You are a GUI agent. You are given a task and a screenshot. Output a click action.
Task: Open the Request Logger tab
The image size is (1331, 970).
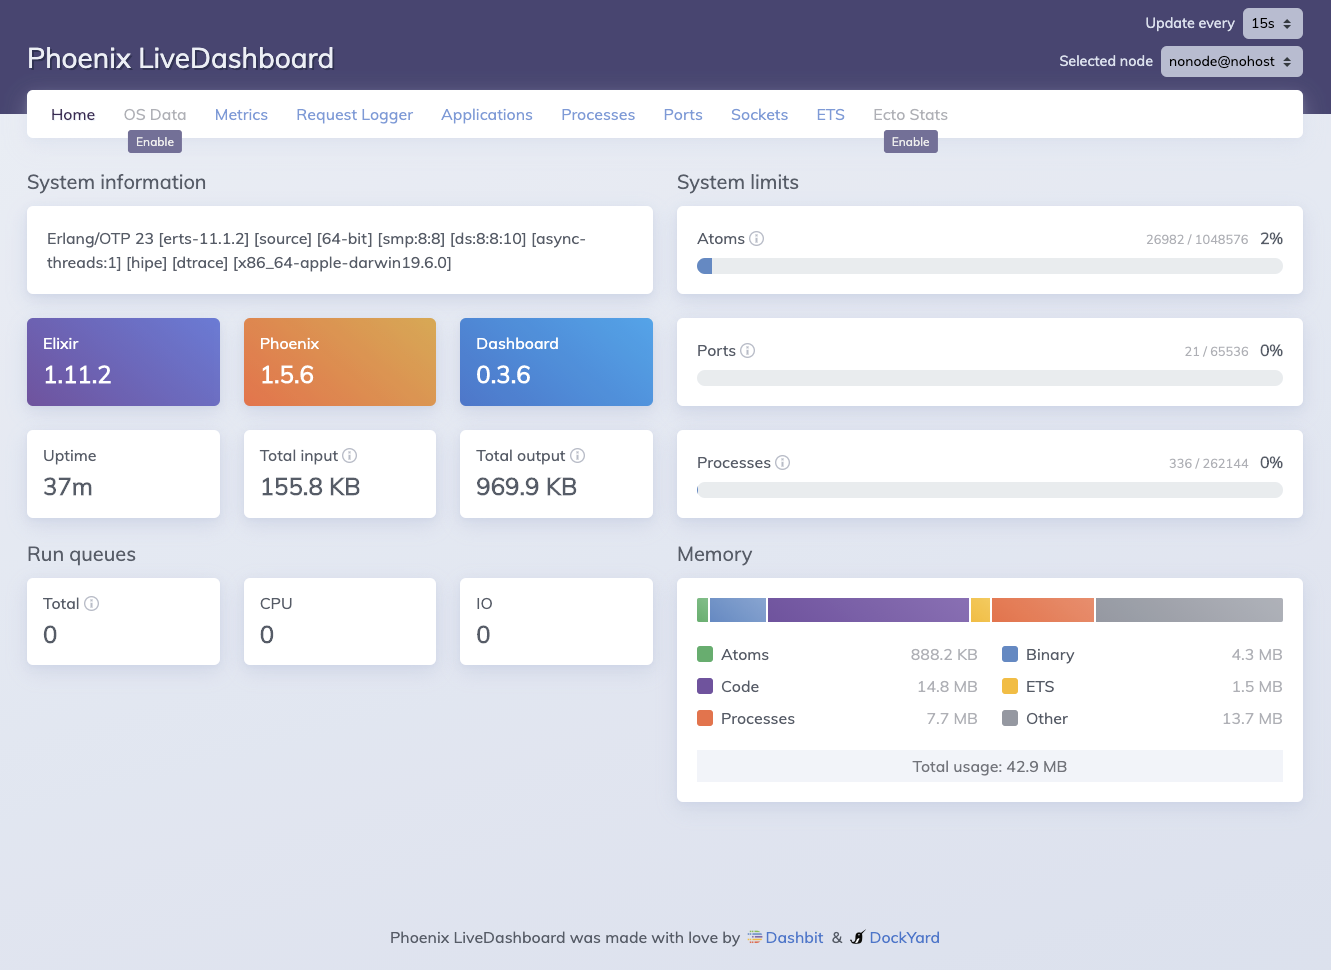[354, 115]
